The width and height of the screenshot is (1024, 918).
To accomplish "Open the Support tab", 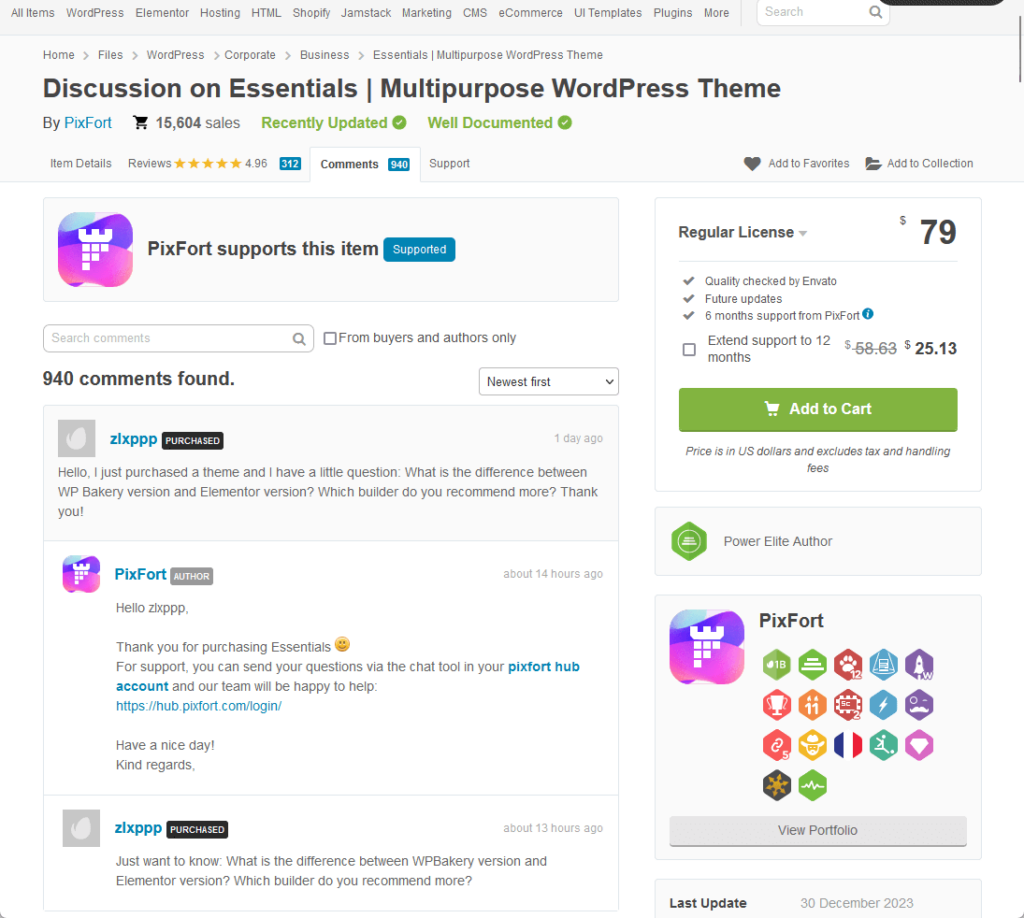I will click(449, 163).
